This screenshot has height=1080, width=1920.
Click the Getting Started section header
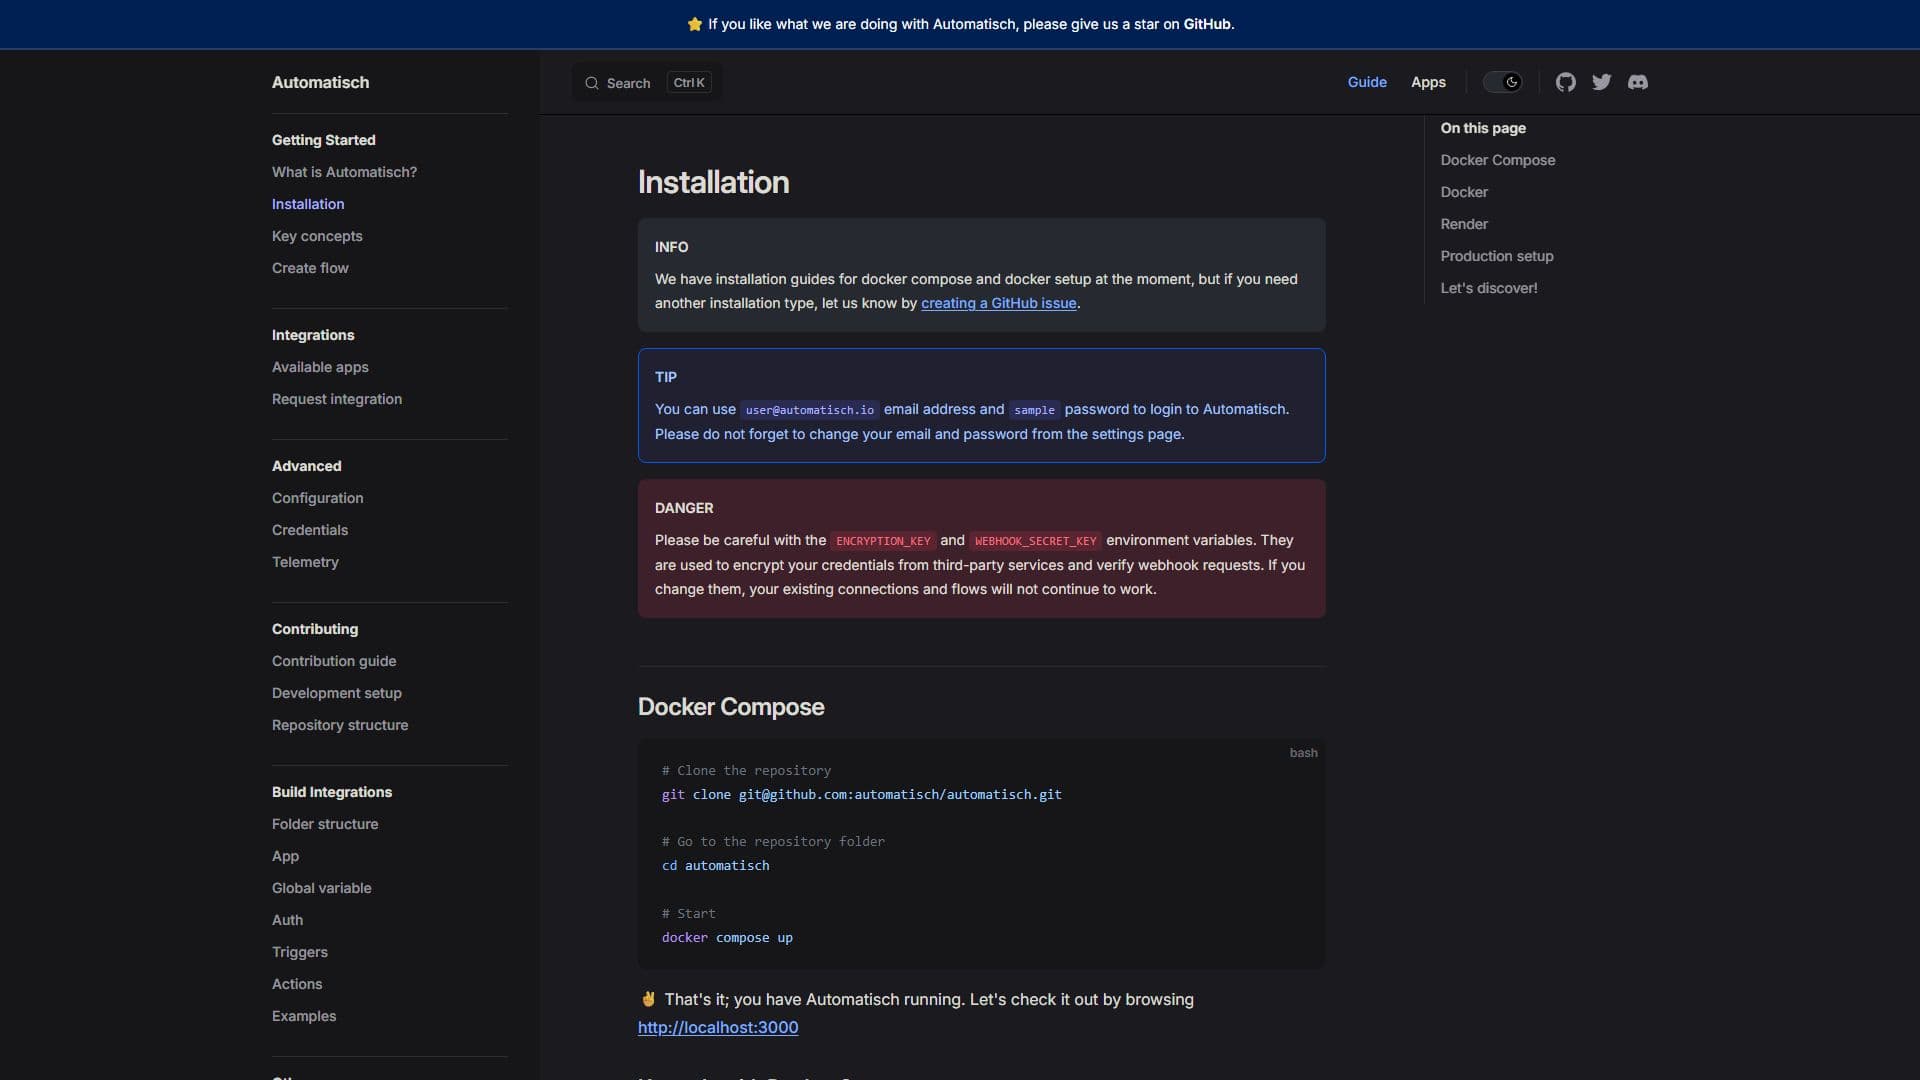(323, 140)
